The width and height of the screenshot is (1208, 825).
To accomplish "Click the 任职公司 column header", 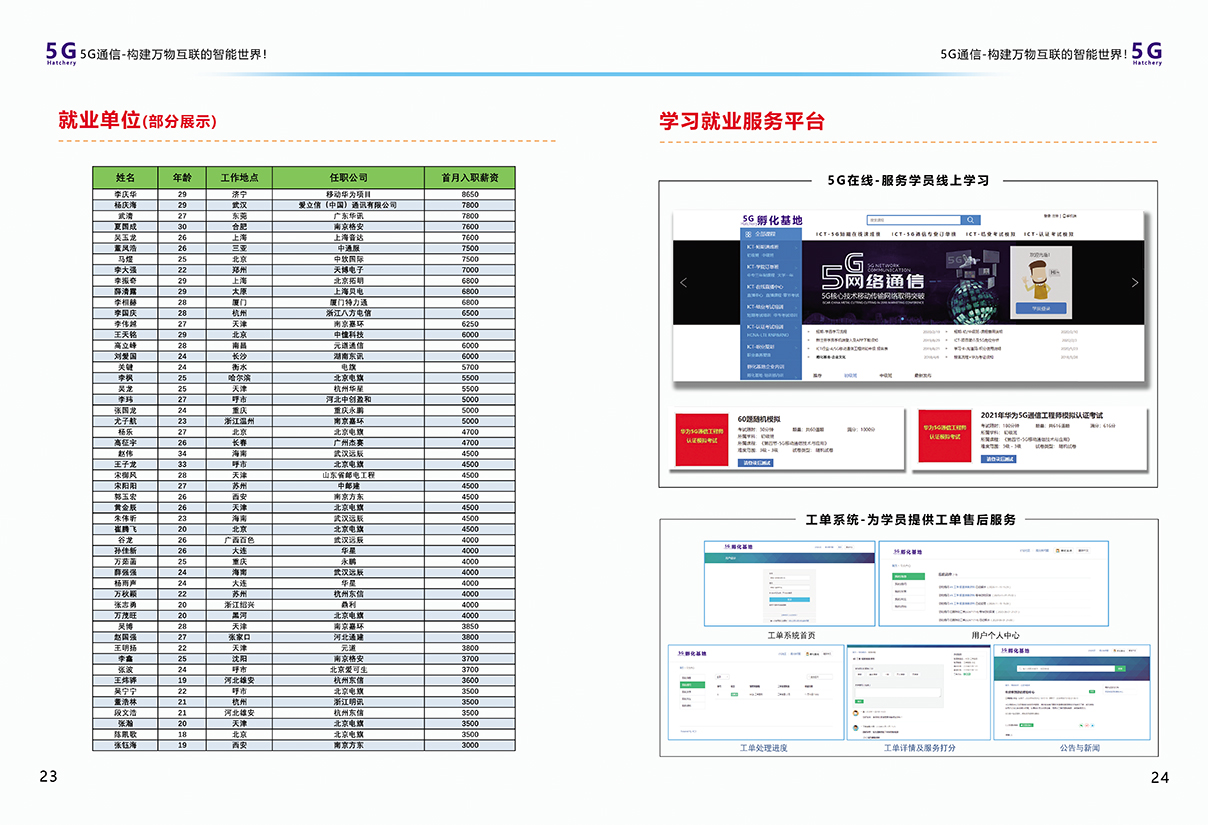I will [349, 177].
